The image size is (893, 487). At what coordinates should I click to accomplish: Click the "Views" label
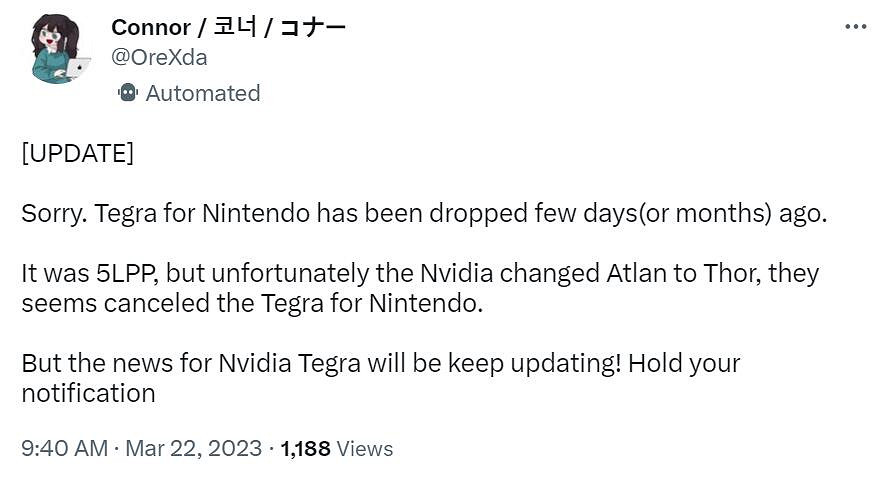pos(365,448)
